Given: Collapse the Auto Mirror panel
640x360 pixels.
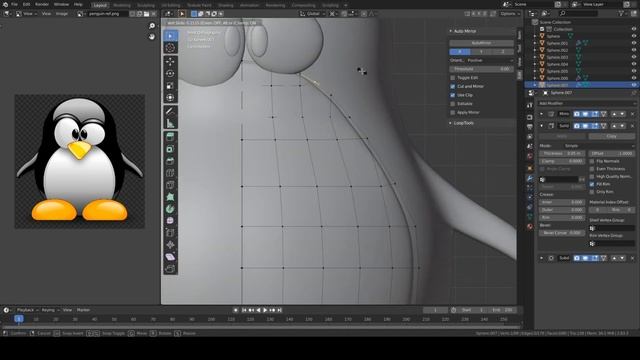Looking at the screenshot, I should coord(451,31).
